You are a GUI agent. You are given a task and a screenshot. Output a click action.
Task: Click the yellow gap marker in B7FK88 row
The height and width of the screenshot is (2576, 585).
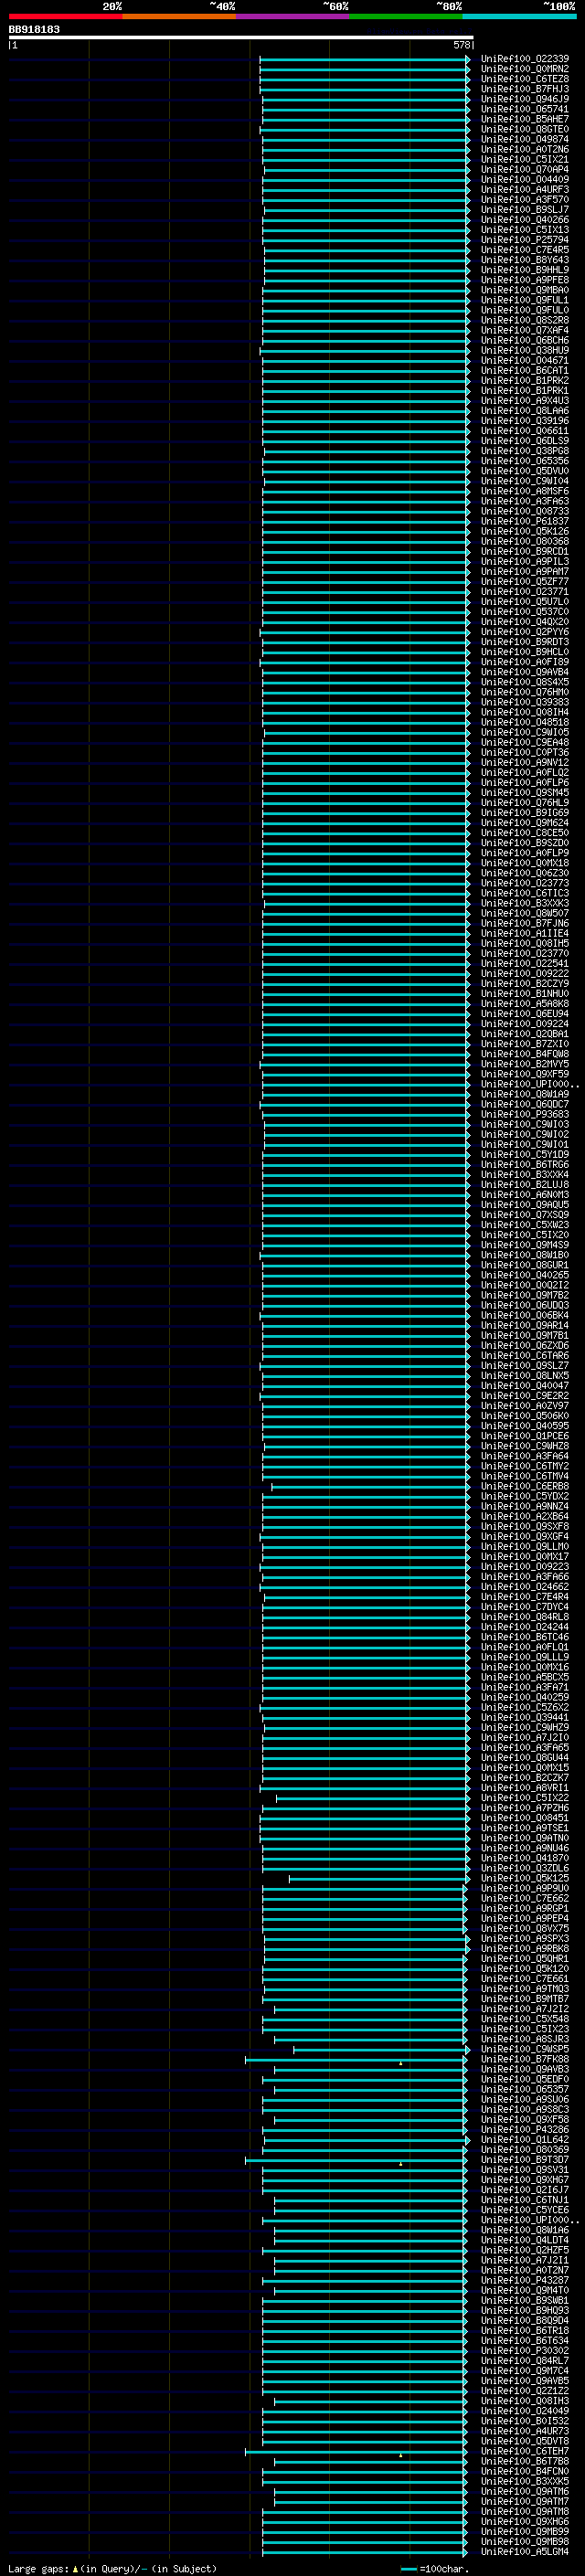[401, 2063]
